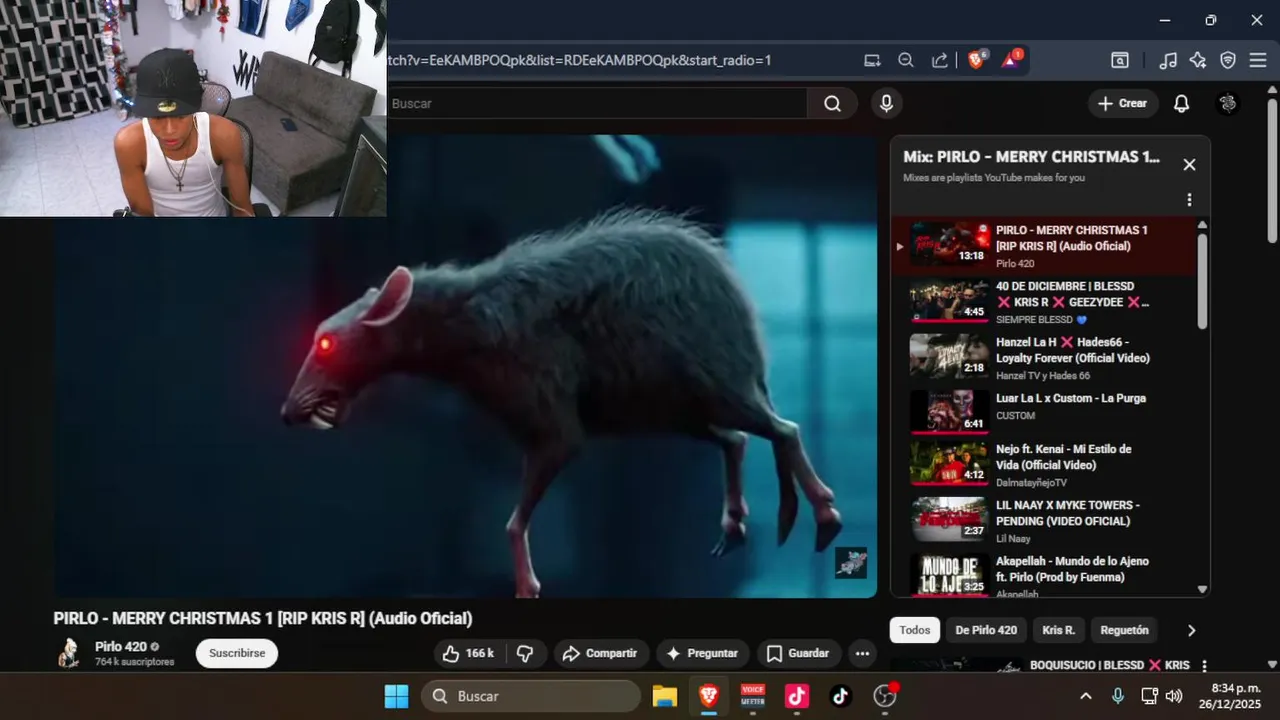The height and width of the screenshot is (720, 1280).
Task: Like the video with thumbs up 166 k
Action: (x=470, y=653)
